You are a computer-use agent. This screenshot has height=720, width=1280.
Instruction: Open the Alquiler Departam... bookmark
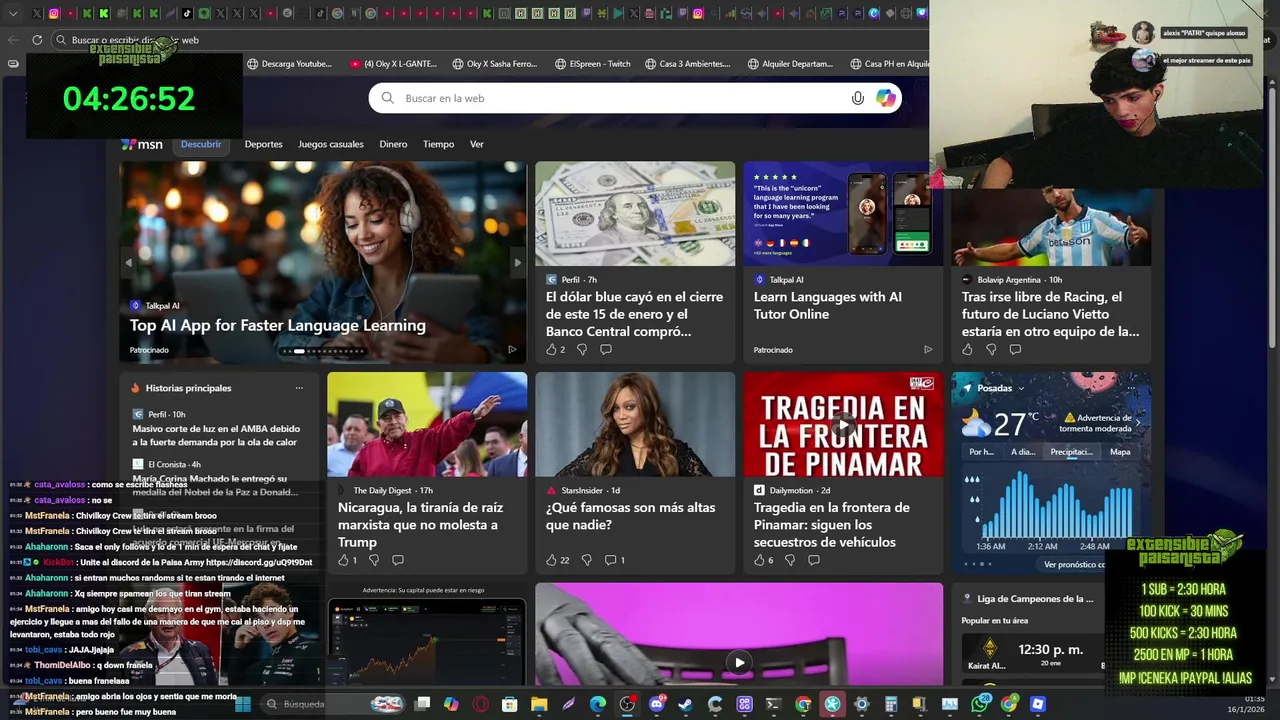pyautogui.click(x=790, y=64)
